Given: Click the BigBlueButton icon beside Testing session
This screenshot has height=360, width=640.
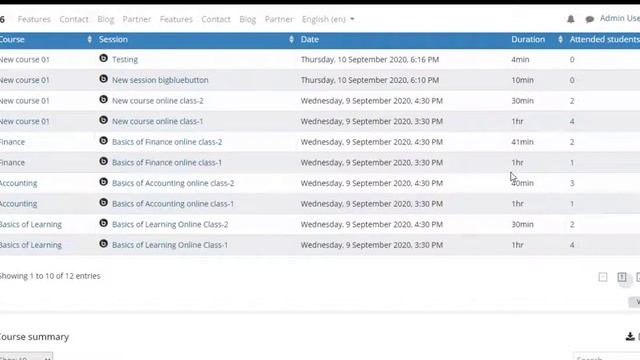Looking at the screenshot, I should pyautogui.click(x=104, y=58).
